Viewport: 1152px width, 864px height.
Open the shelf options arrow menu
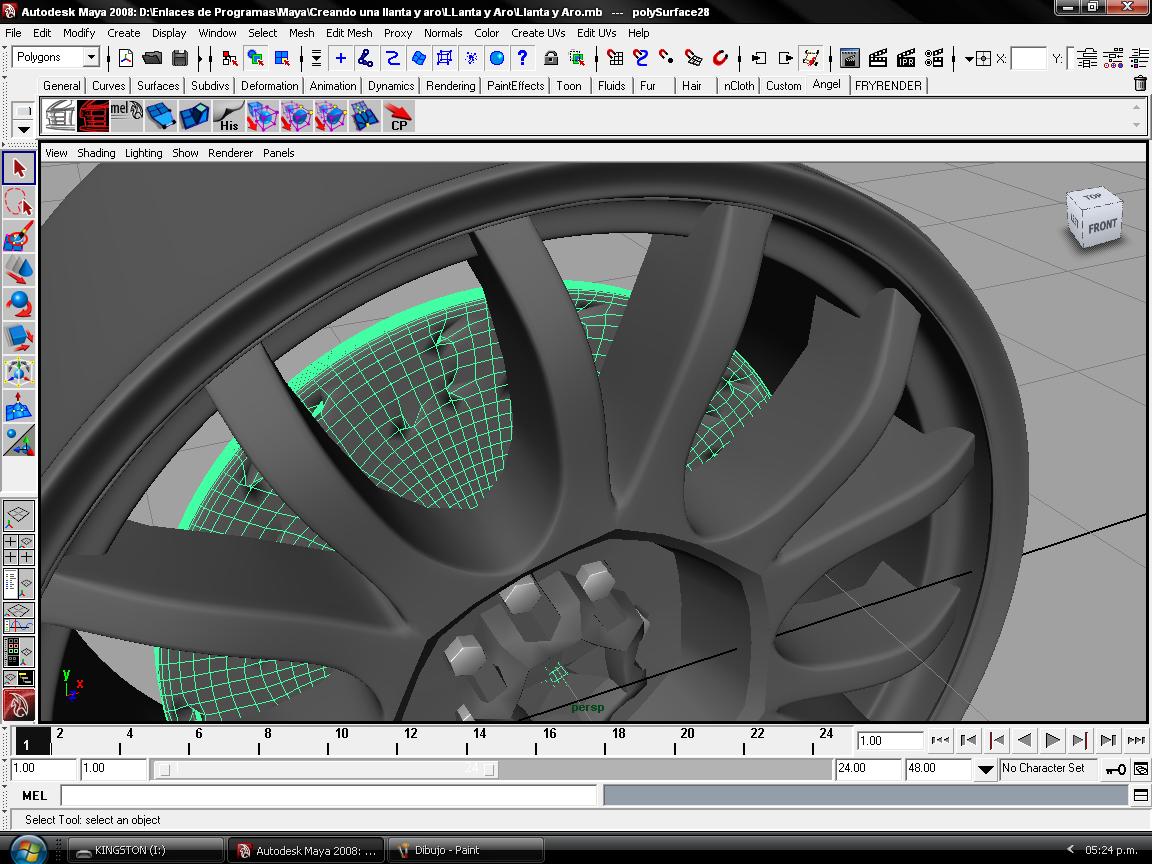click(24, 130)
